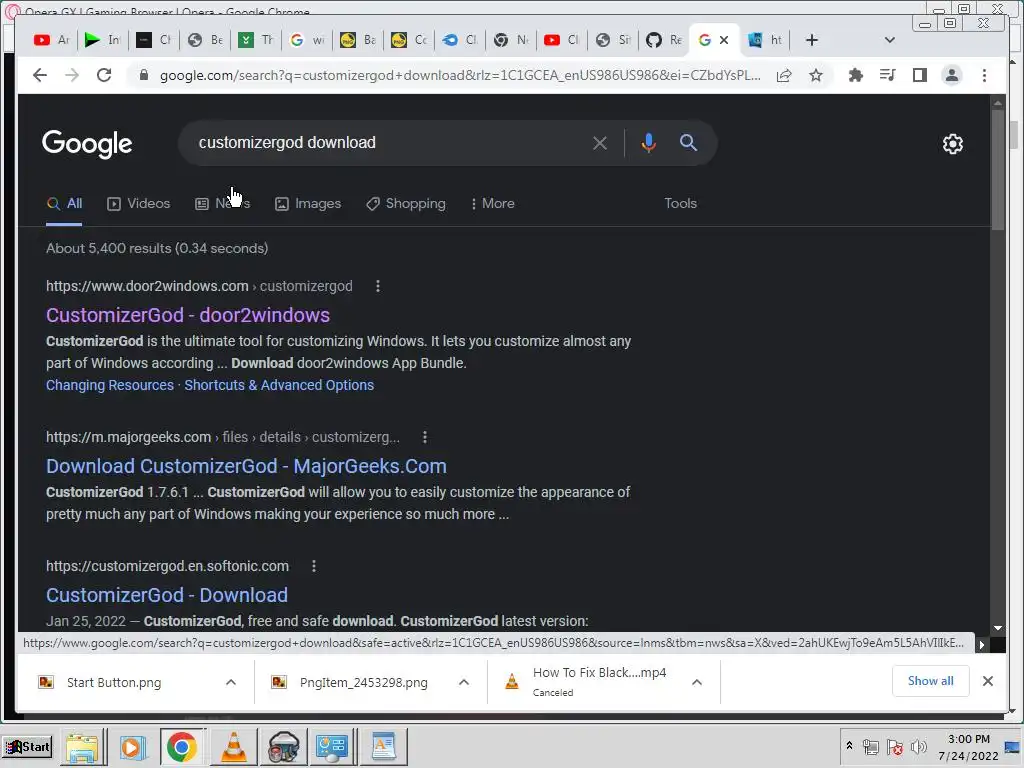The image size is (1024, 768).
Task: Click the page vertical scrollbar
Action: (x=998, y=170)
